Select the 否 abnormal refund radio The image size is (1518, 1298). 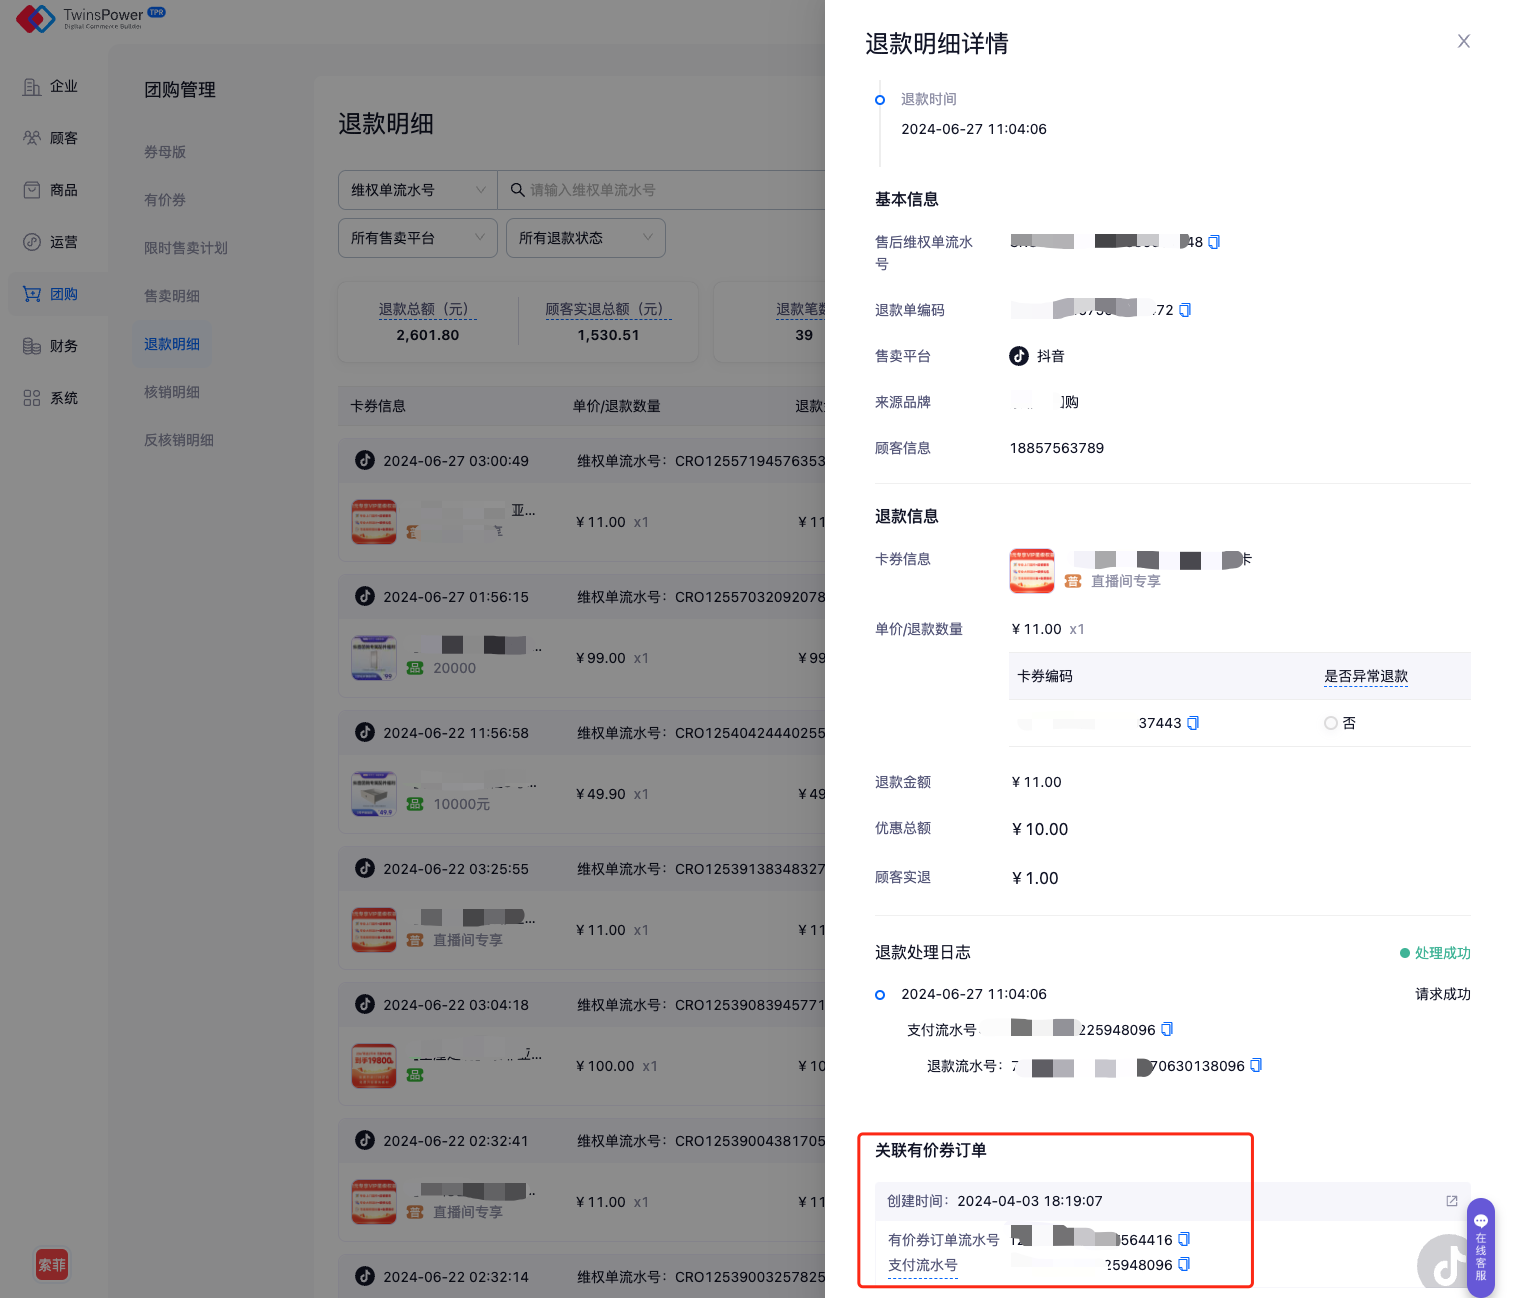1331,723
